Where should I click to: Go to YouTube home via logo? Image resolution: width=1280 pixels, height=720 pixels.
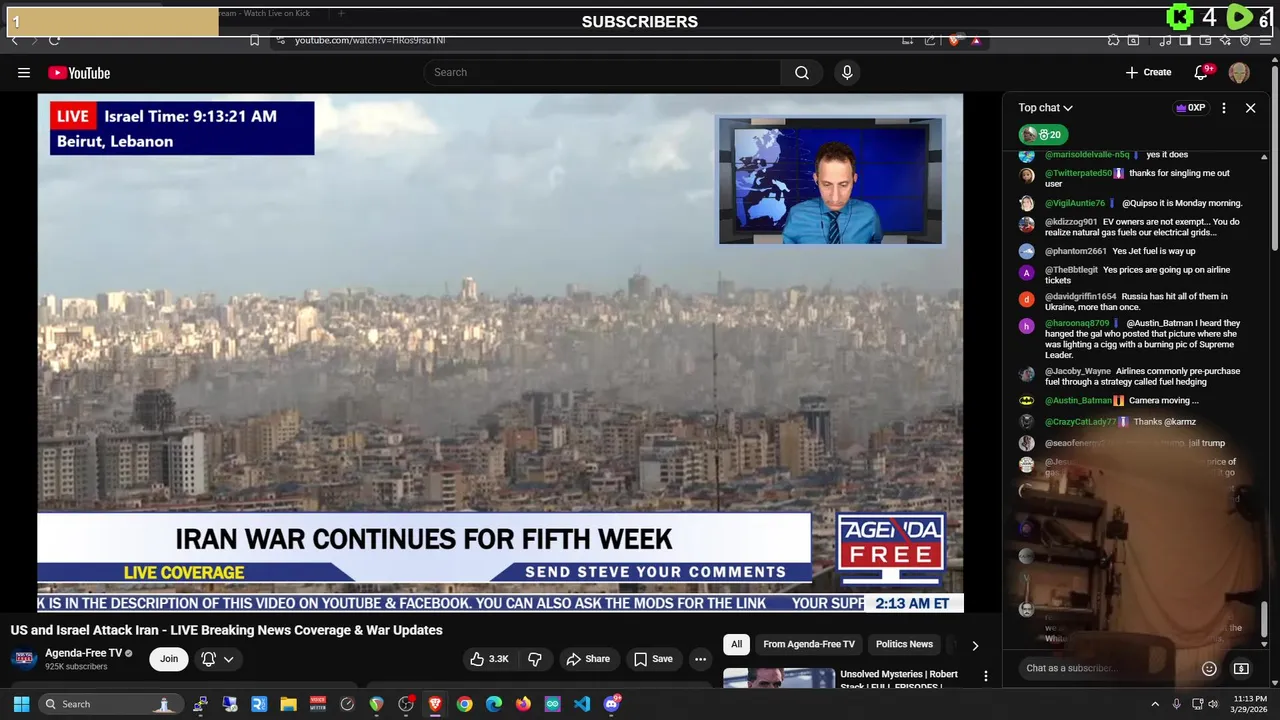coord(79,72)
